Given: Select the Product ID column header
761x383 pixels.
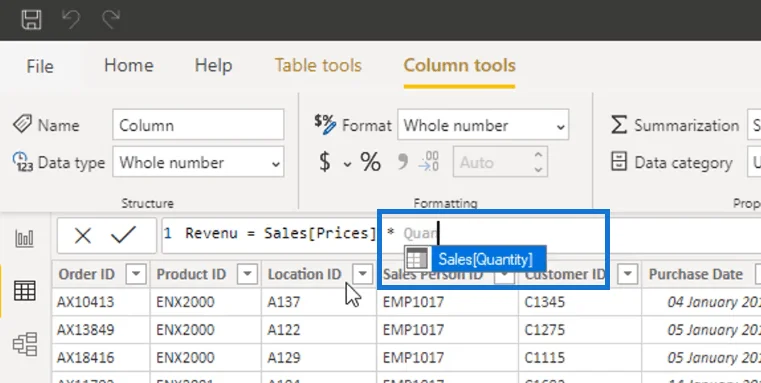Looking at the screenshot, I should click(191, 274).
